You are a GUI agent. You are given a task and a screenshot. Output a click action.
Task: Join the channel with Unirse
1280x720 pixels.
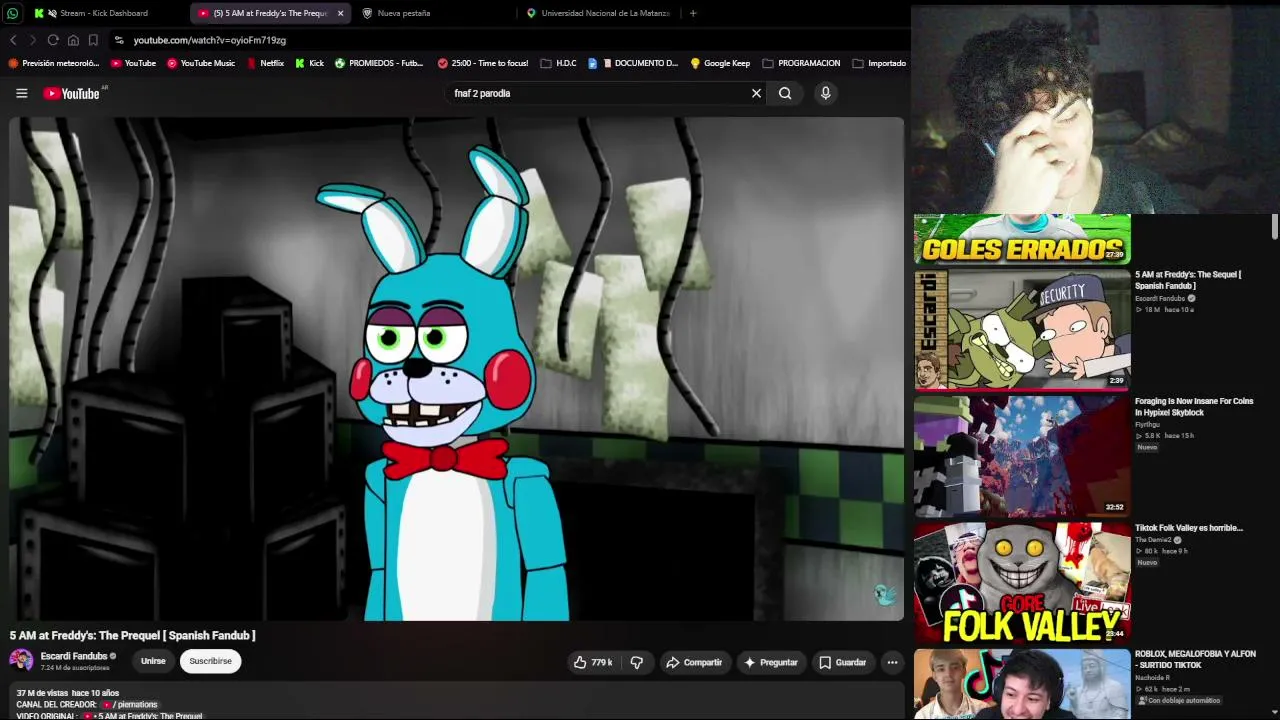[153, 661]
